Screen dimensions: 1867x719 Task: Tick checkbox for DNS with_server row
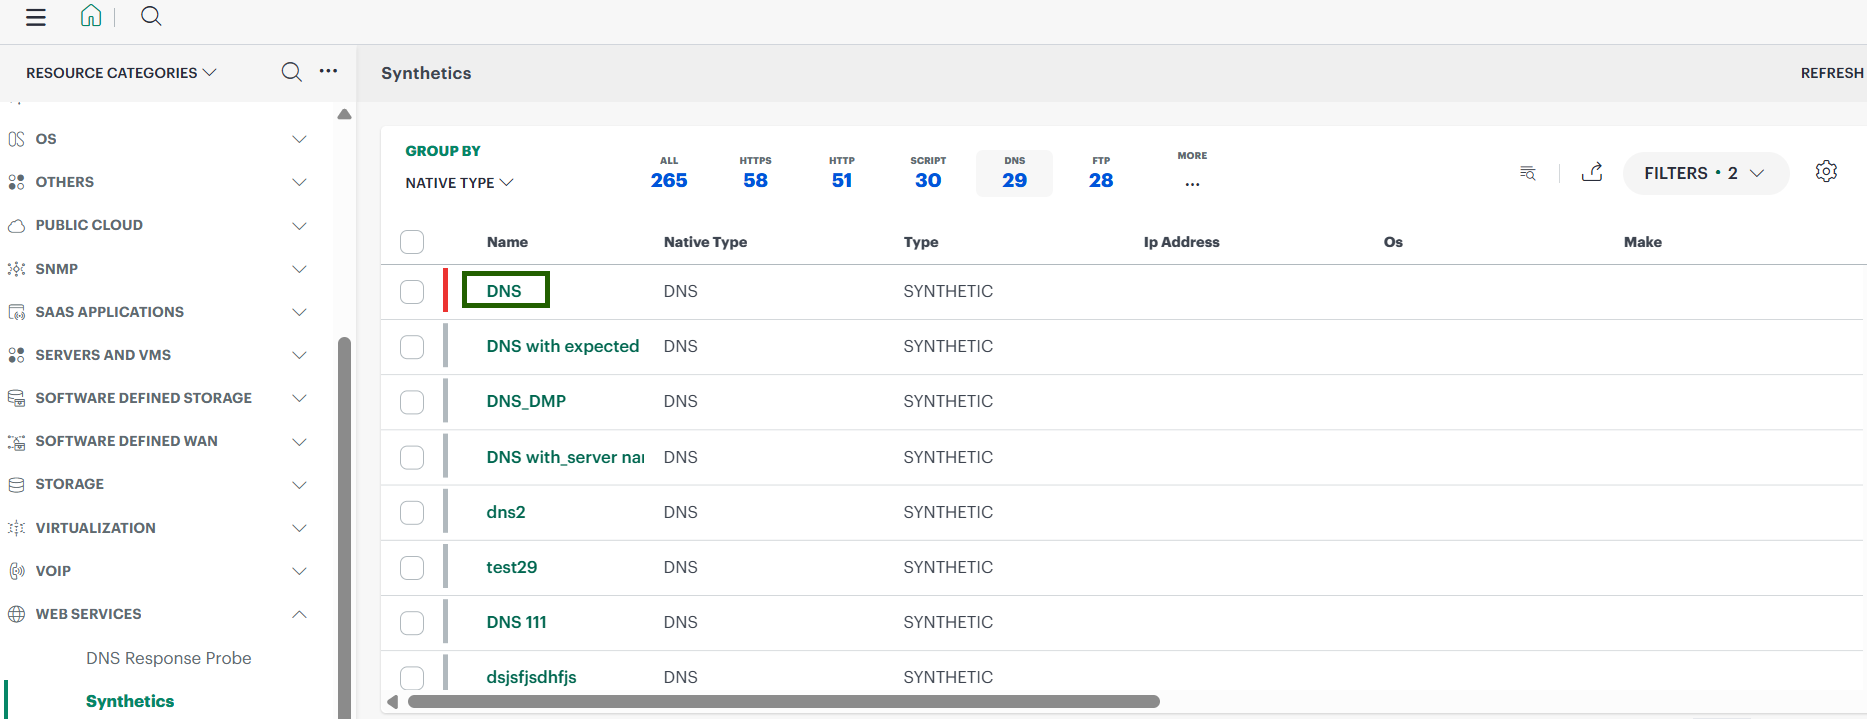tap(412, 457)
